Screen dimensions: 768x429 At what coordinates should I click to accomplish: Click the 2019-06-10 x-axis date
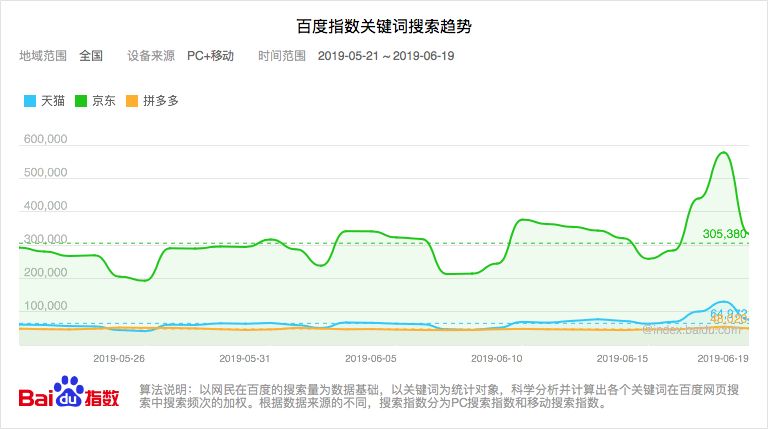tap(497, 358)
